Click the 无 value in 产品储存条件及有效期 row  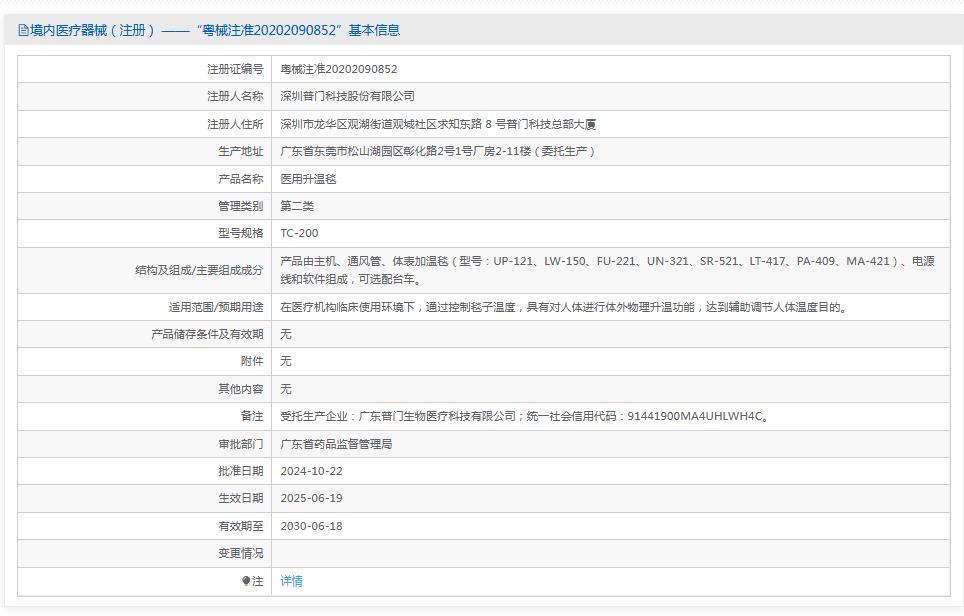point(286,334)
